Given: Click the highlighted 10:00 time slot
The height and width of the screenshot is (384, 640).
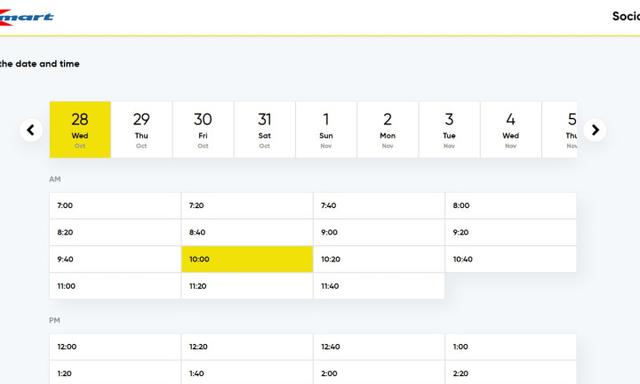Looking at the screenshot, I should tap(247, 260).
